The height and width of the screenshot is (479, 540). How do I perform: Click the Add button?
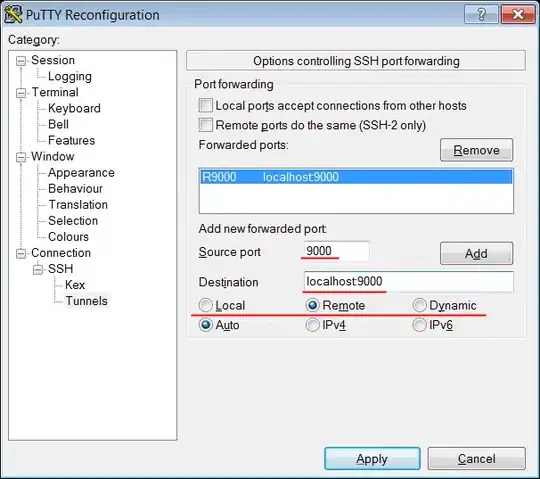(476, 253)
